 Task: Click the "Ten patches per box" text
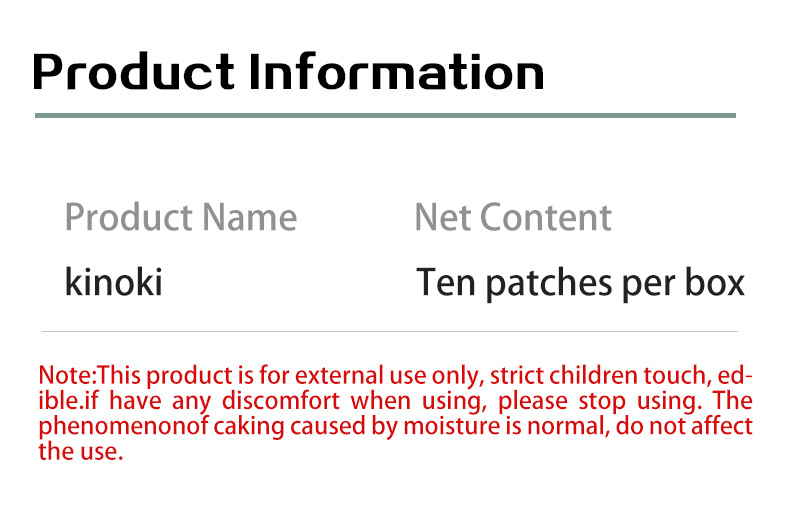pyautogui.click(x=580, y=283)
